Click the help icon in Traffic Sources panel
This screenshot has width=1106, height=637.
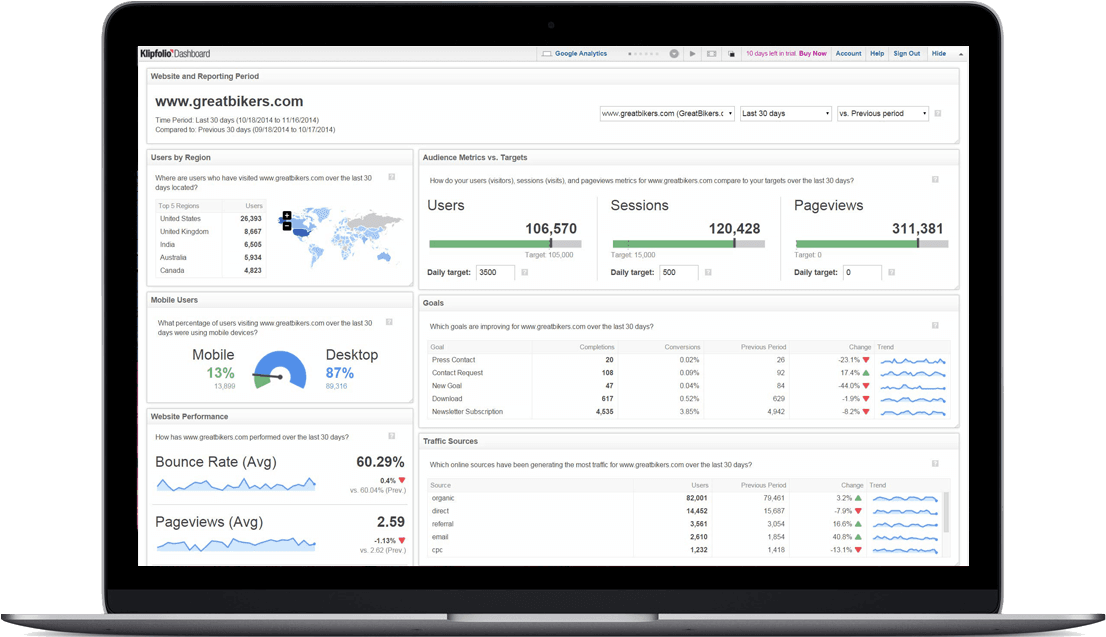(935, 464)
